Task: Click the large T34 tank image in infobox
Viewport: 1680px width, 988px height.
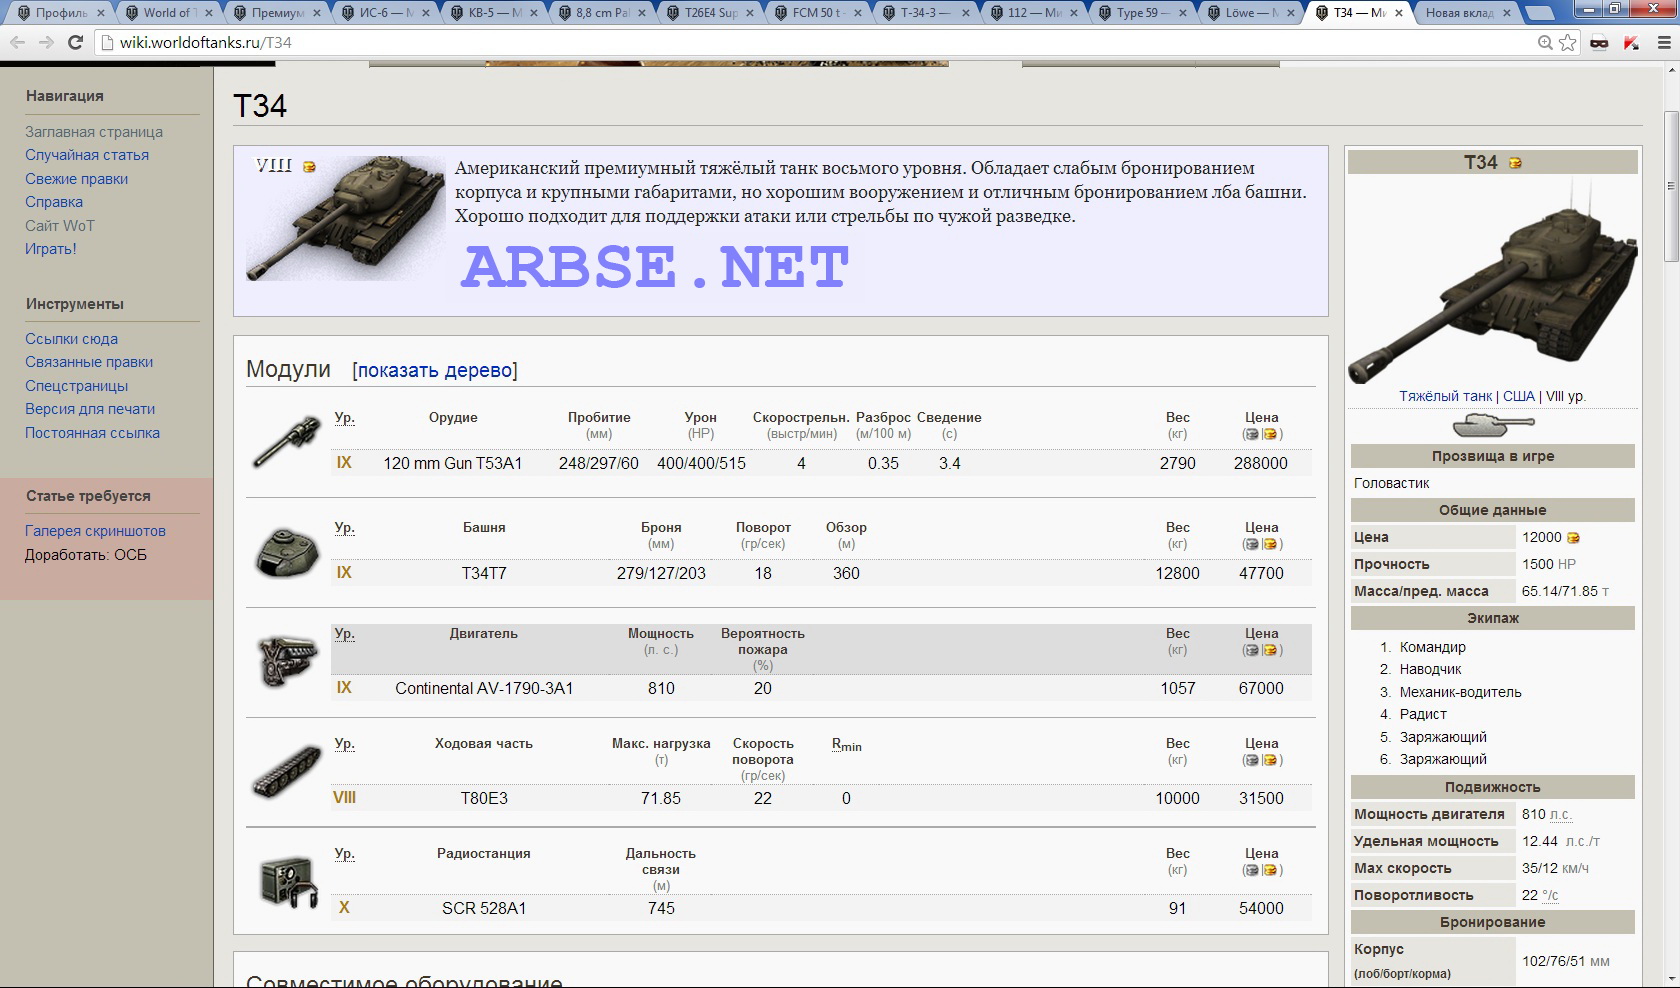Action: click(1492, 280)
